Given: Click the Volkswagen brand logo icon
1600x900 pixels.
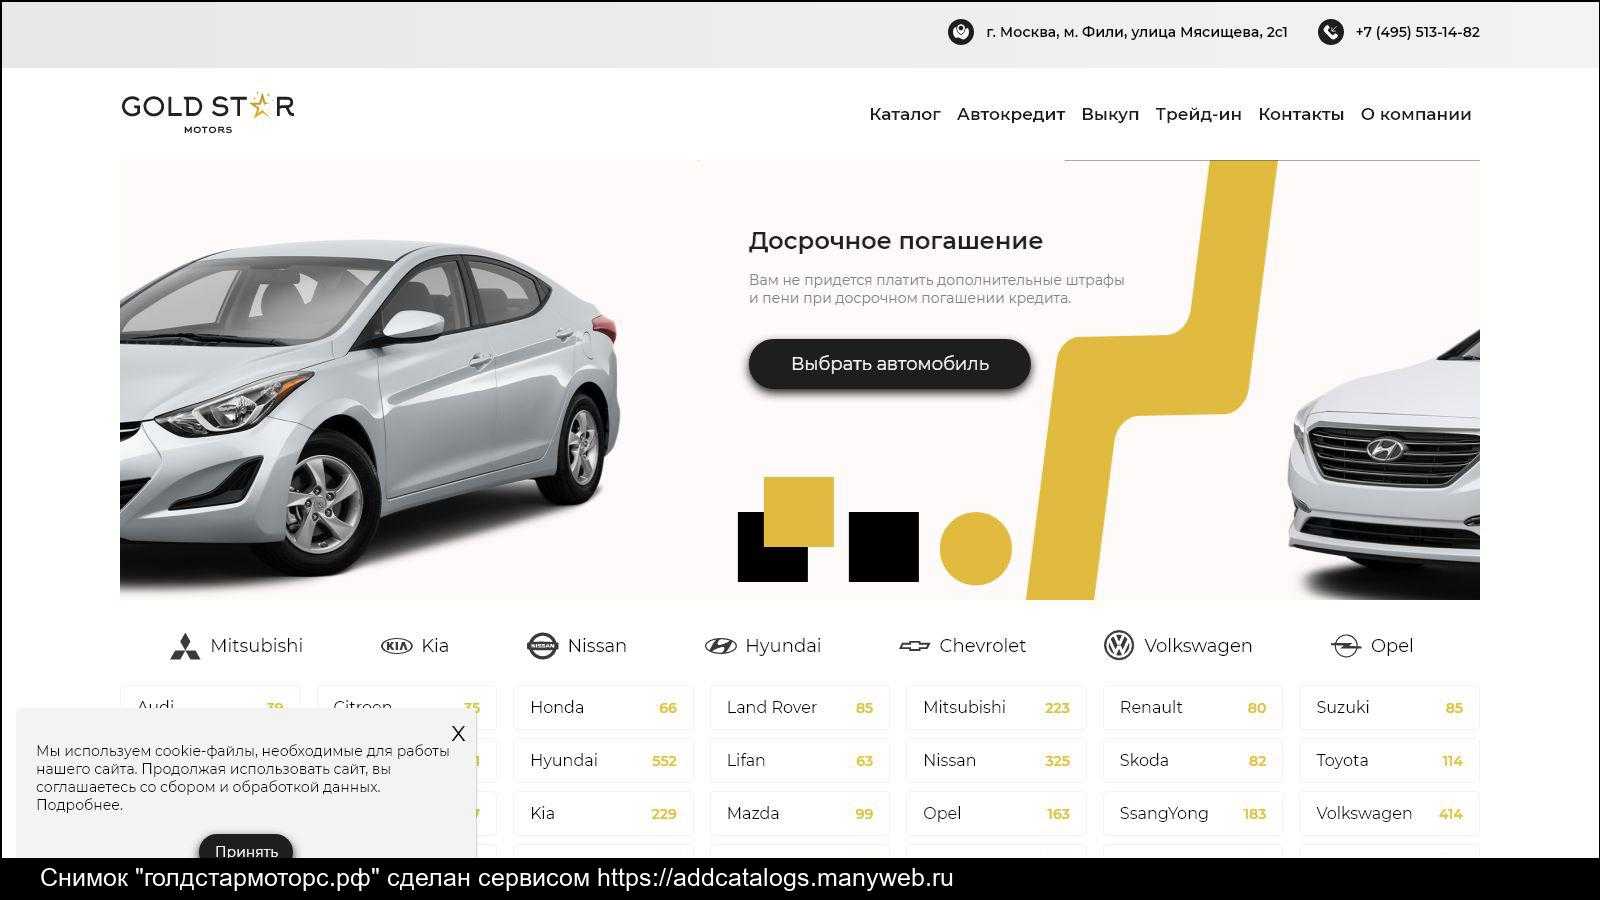Looking at the screenshot, I should pyautogui.click(x=1118, y=646).
